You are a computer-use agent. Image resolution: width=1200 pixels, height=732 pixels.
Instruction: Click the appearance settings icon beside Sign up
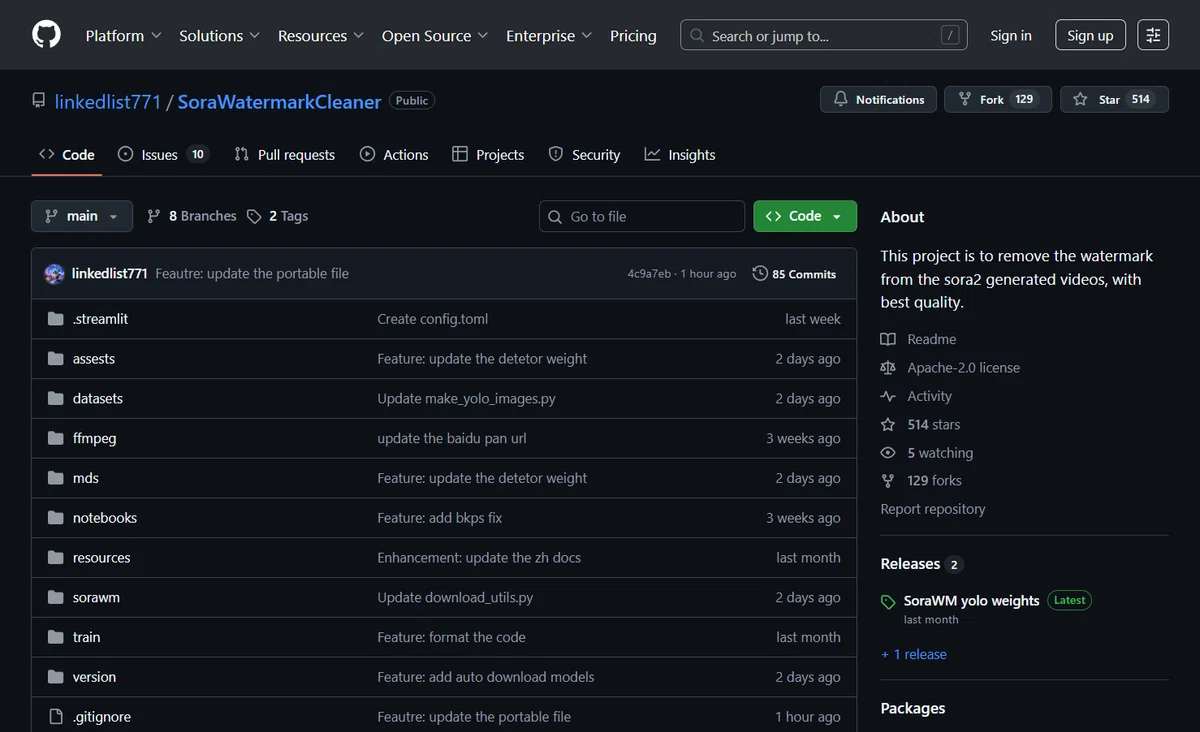click(x=1153, y=35)
